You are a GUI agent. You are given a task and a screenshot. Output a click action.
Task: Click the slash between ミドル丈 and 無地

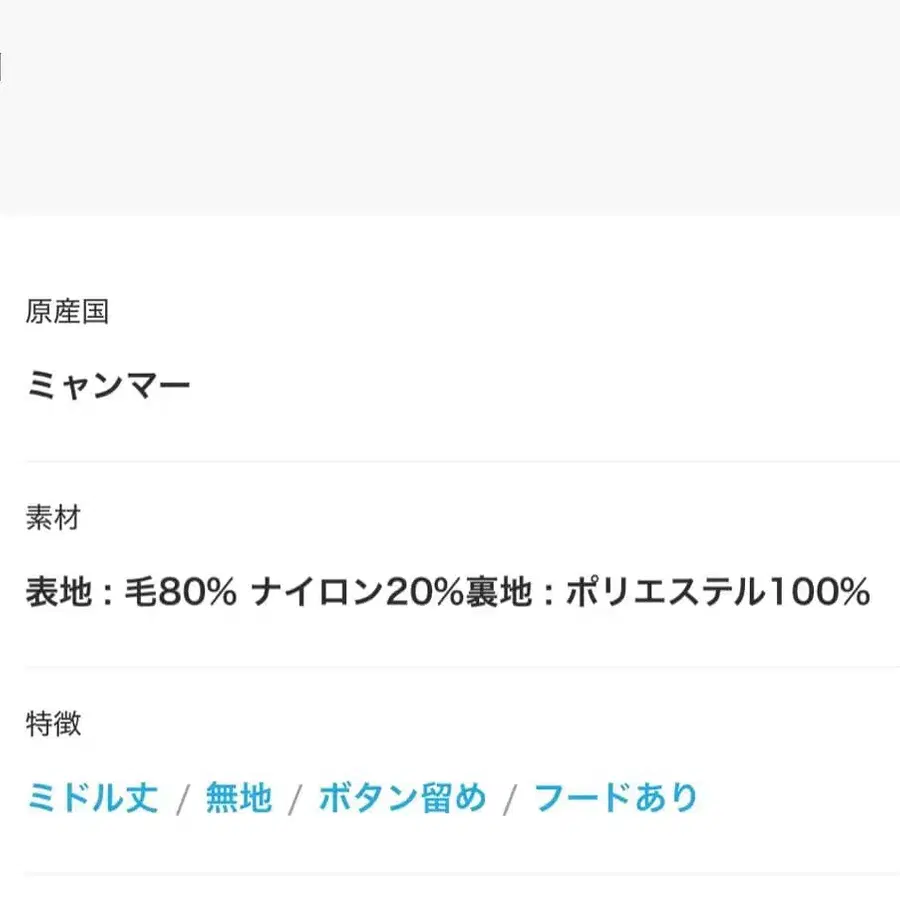pyautogui.click(x=182, y=799)
